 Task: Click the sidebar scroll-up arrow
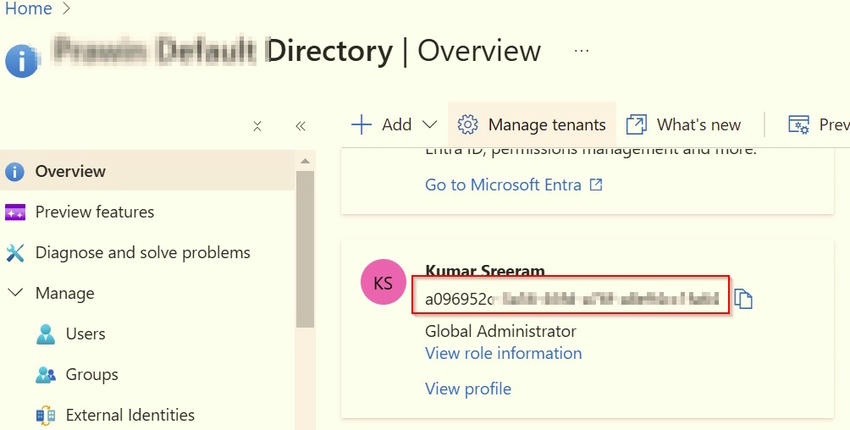click(305, 161)
